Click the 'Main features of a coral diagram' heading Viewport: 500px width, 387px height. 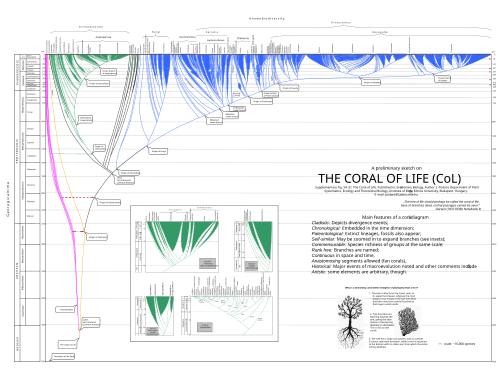pyautogui.click(x=395, y=217)
